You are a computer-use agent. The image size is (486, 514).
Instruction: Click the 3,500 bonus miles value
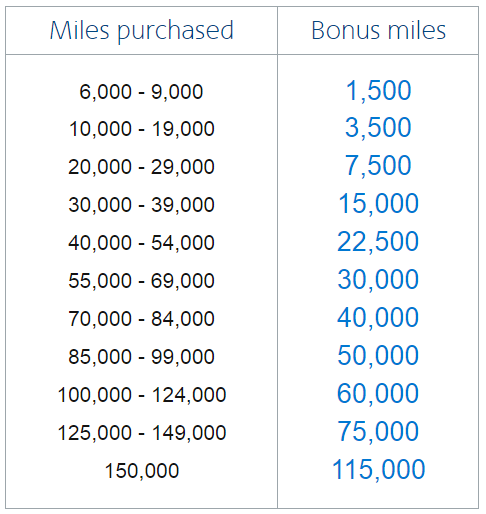378,128
